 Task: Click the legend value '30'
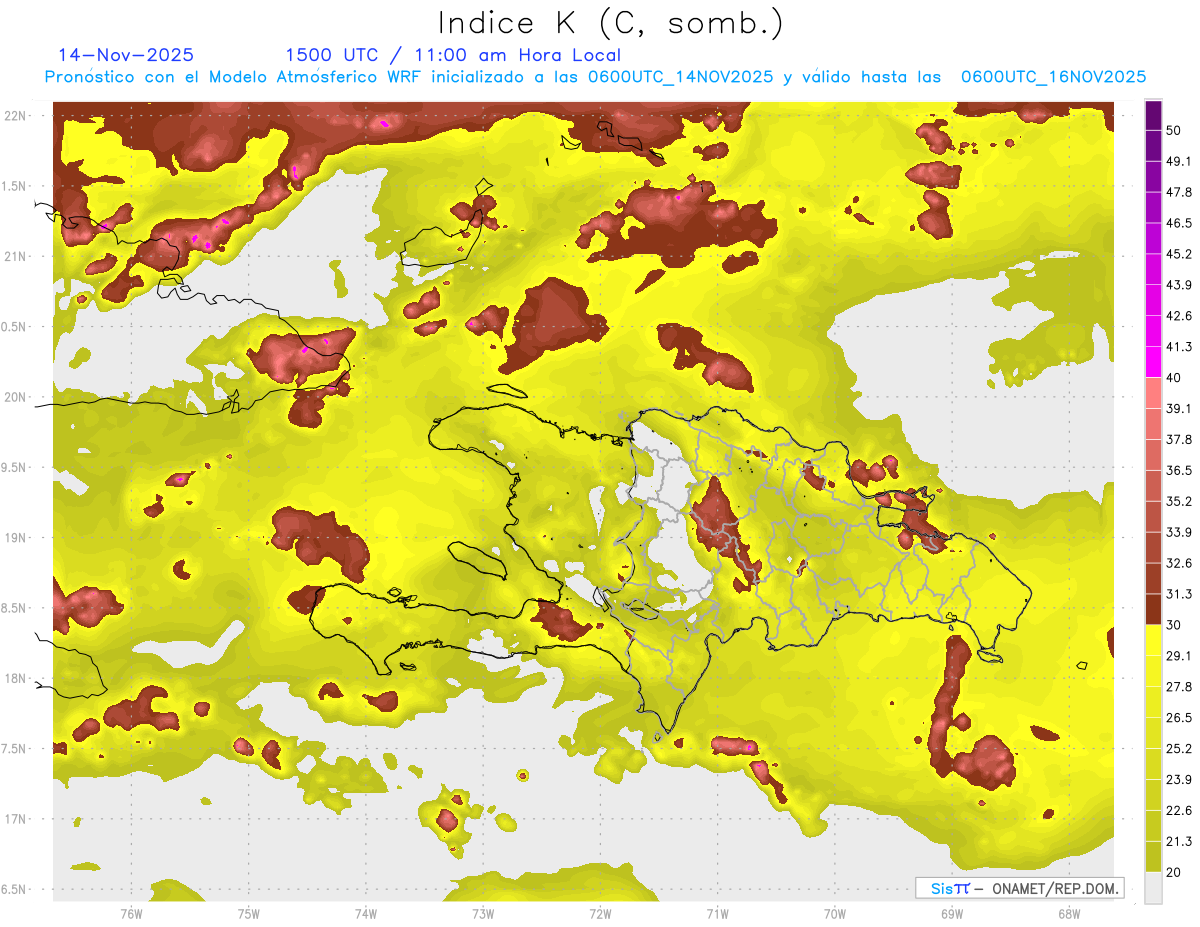pos(1174,625)
